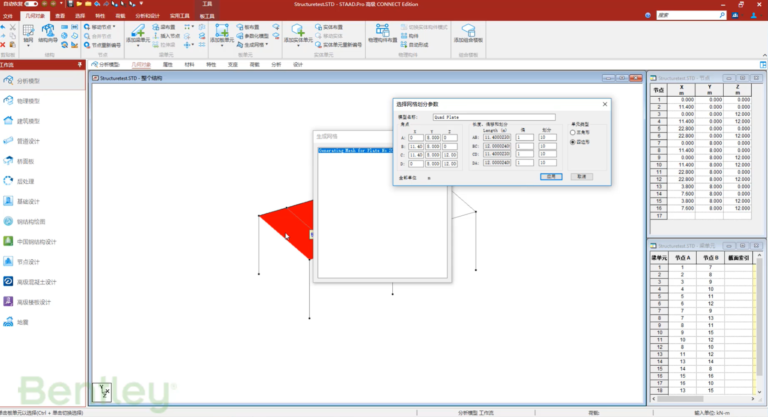
Task: Click the 添加组合楼板 composite deck icon
Action: click(x=468, y=31)
